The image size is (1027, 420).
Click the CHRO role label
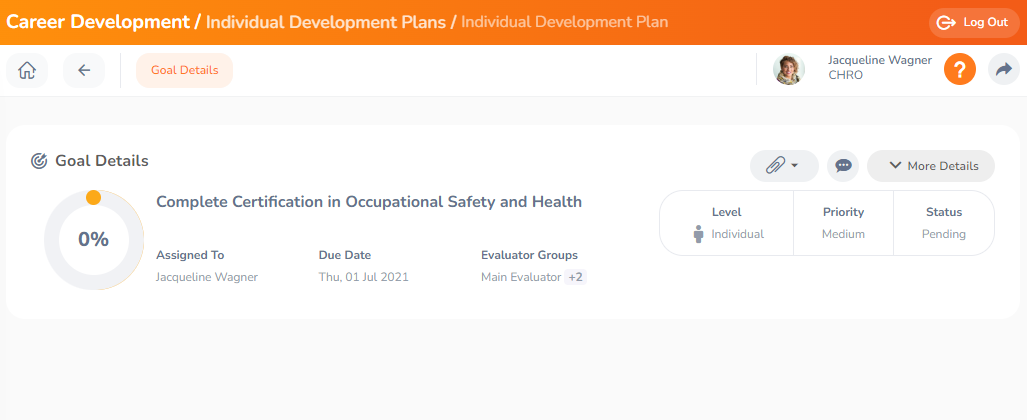(846, 75)
